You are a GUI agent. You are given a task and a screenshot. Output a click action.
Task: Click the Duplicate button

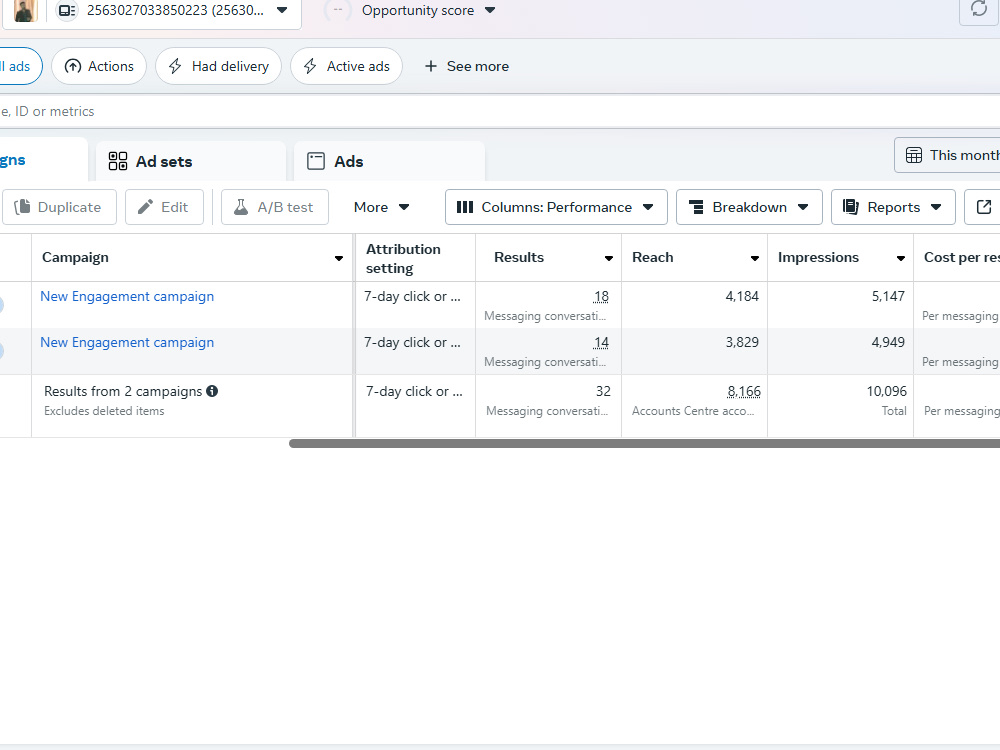(x=59, y=207)
